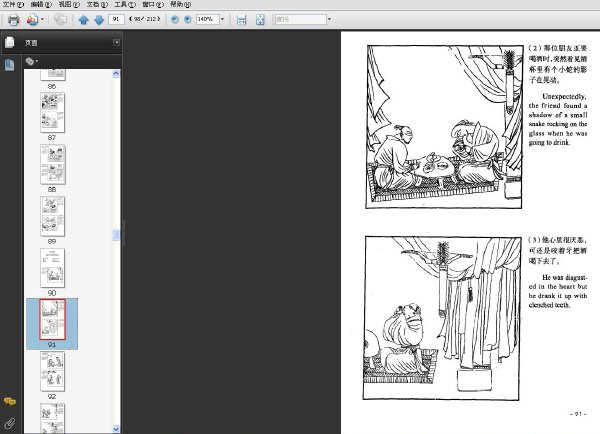Select the page 87 thumbnail
This screenshot has width=600, height=434.
52,113
